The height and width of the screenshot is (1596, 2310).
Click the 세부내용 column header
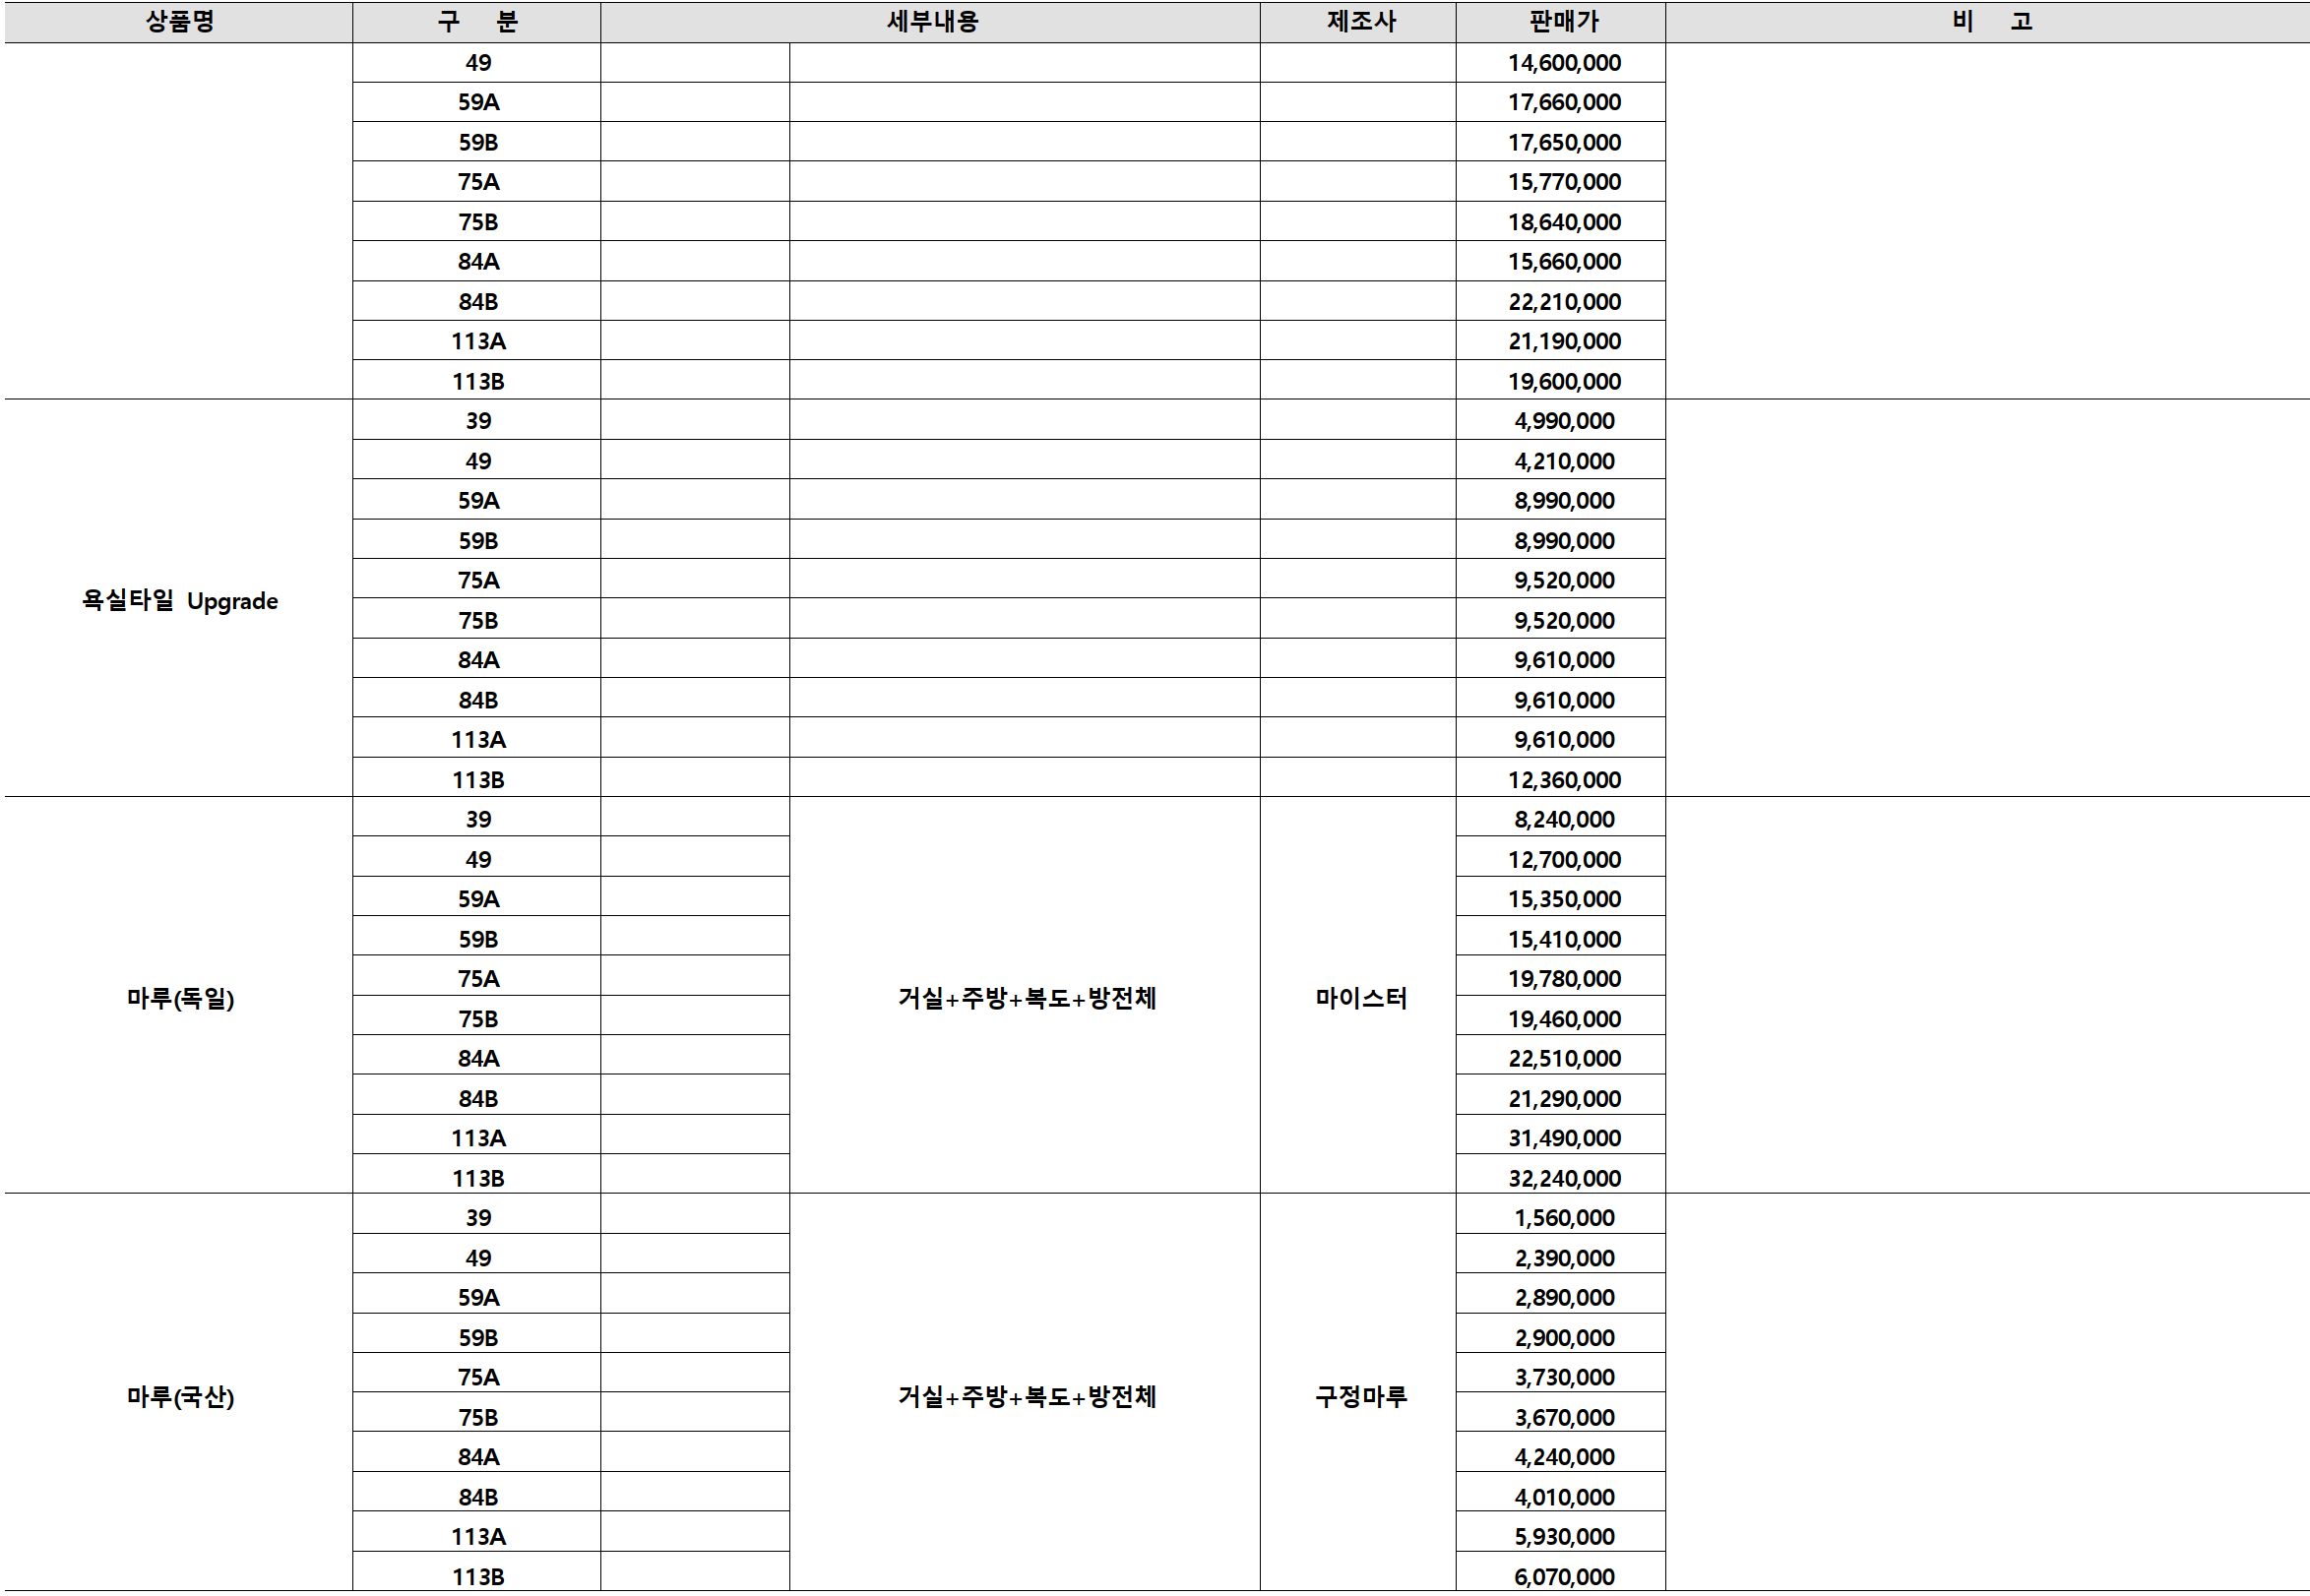(931, 21)
